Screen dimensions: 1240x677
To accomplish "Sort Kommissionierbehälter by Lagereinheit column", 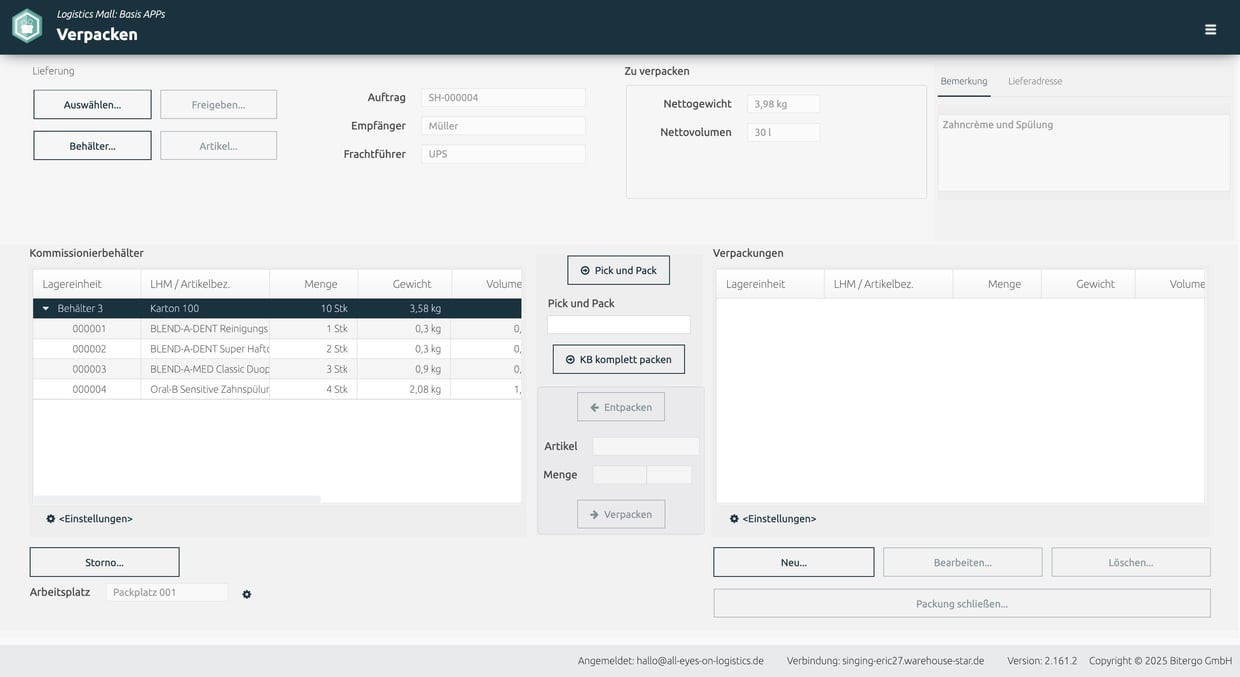I will [86, 284].
